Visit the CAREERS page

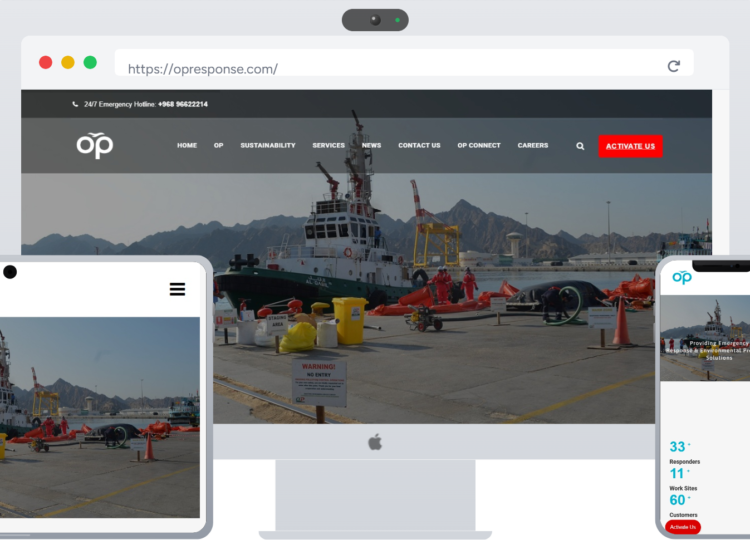click(533, 146)
